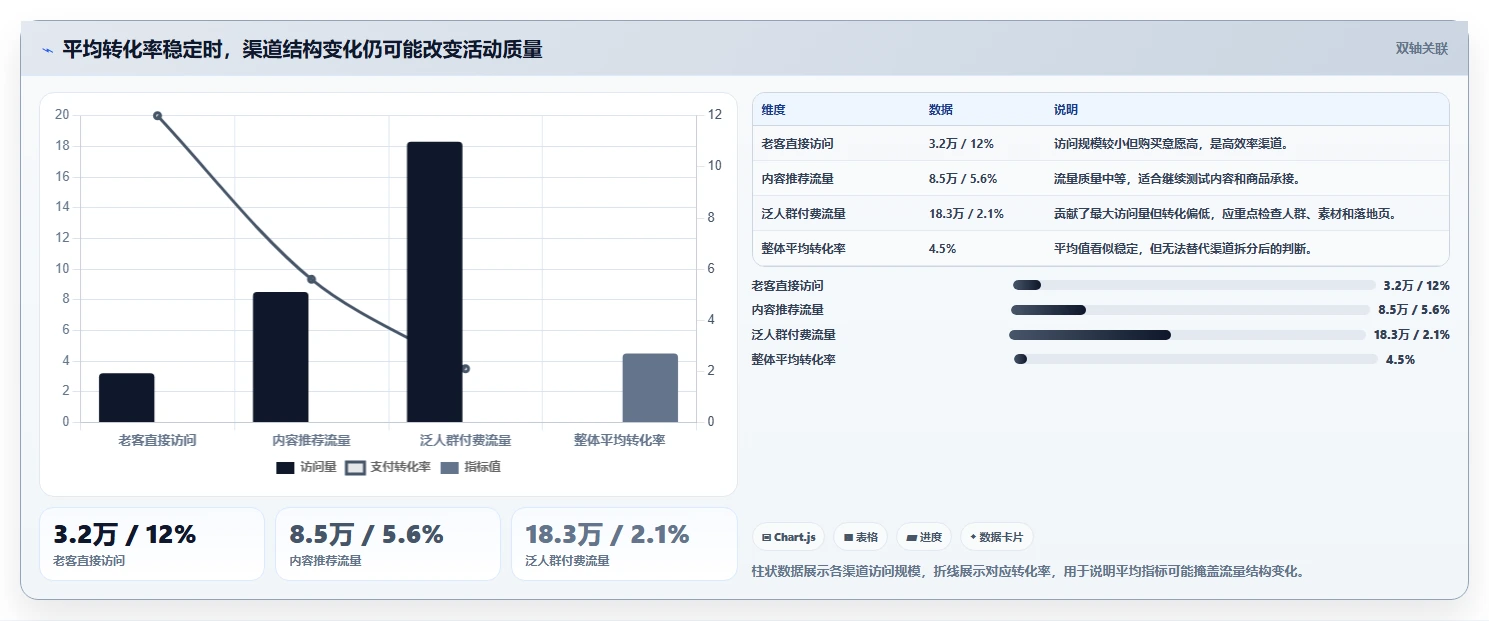This screenshot has width=1489, height=621.
Task: Click the panel title 平均转化率稳定时
Action: tap(302, 49)
